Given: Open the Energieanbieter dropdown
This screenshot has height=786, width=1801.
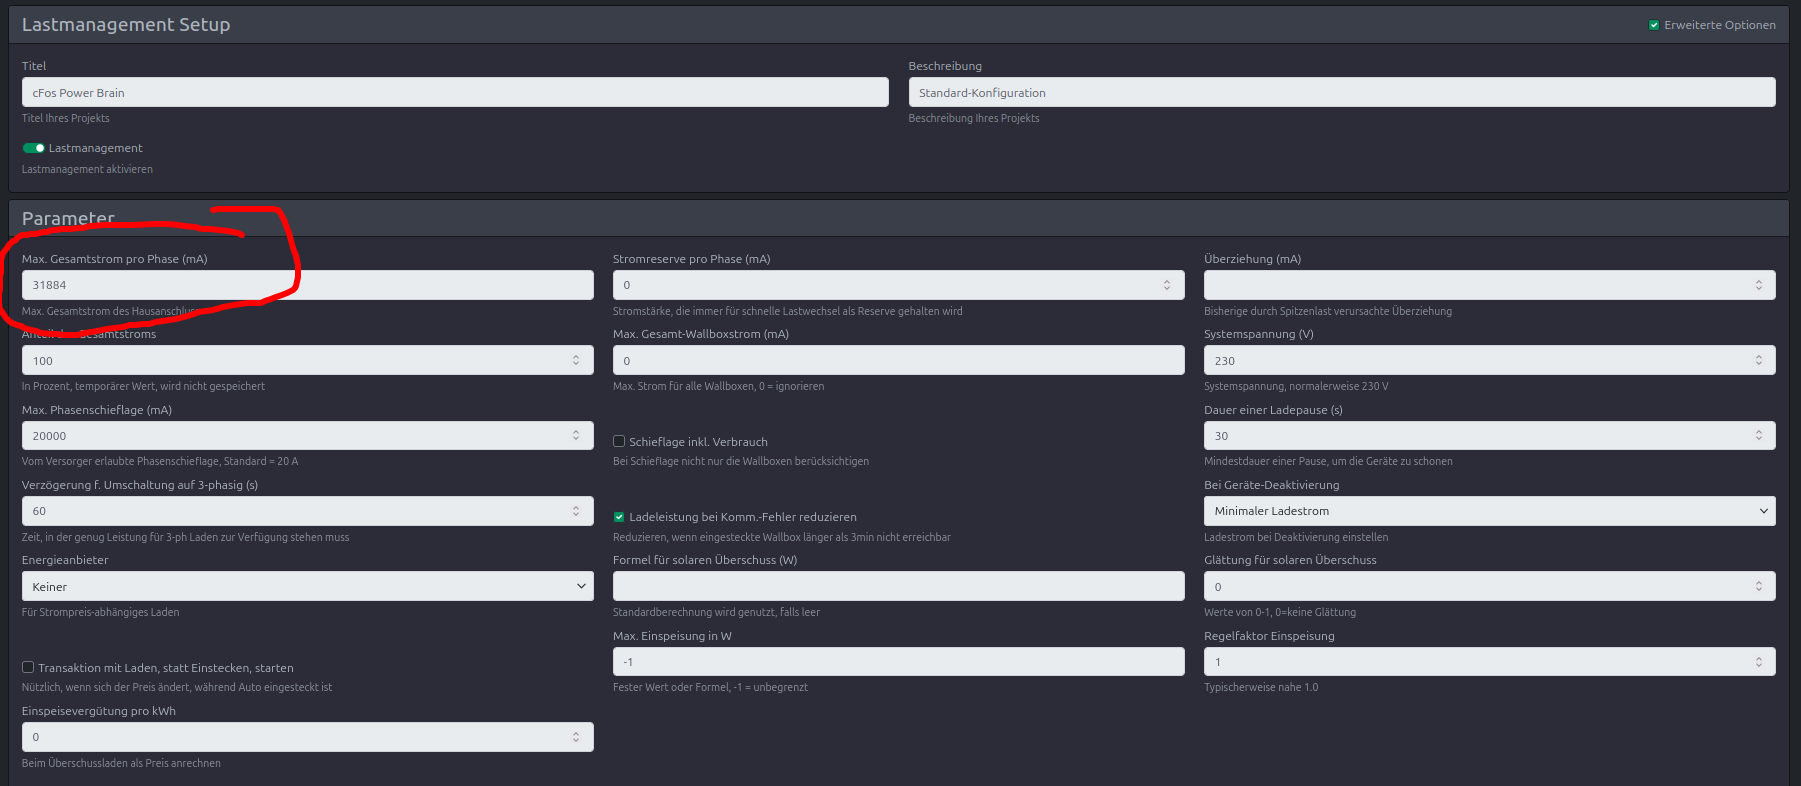Looking at the screenshot, I should pos(307,586).
